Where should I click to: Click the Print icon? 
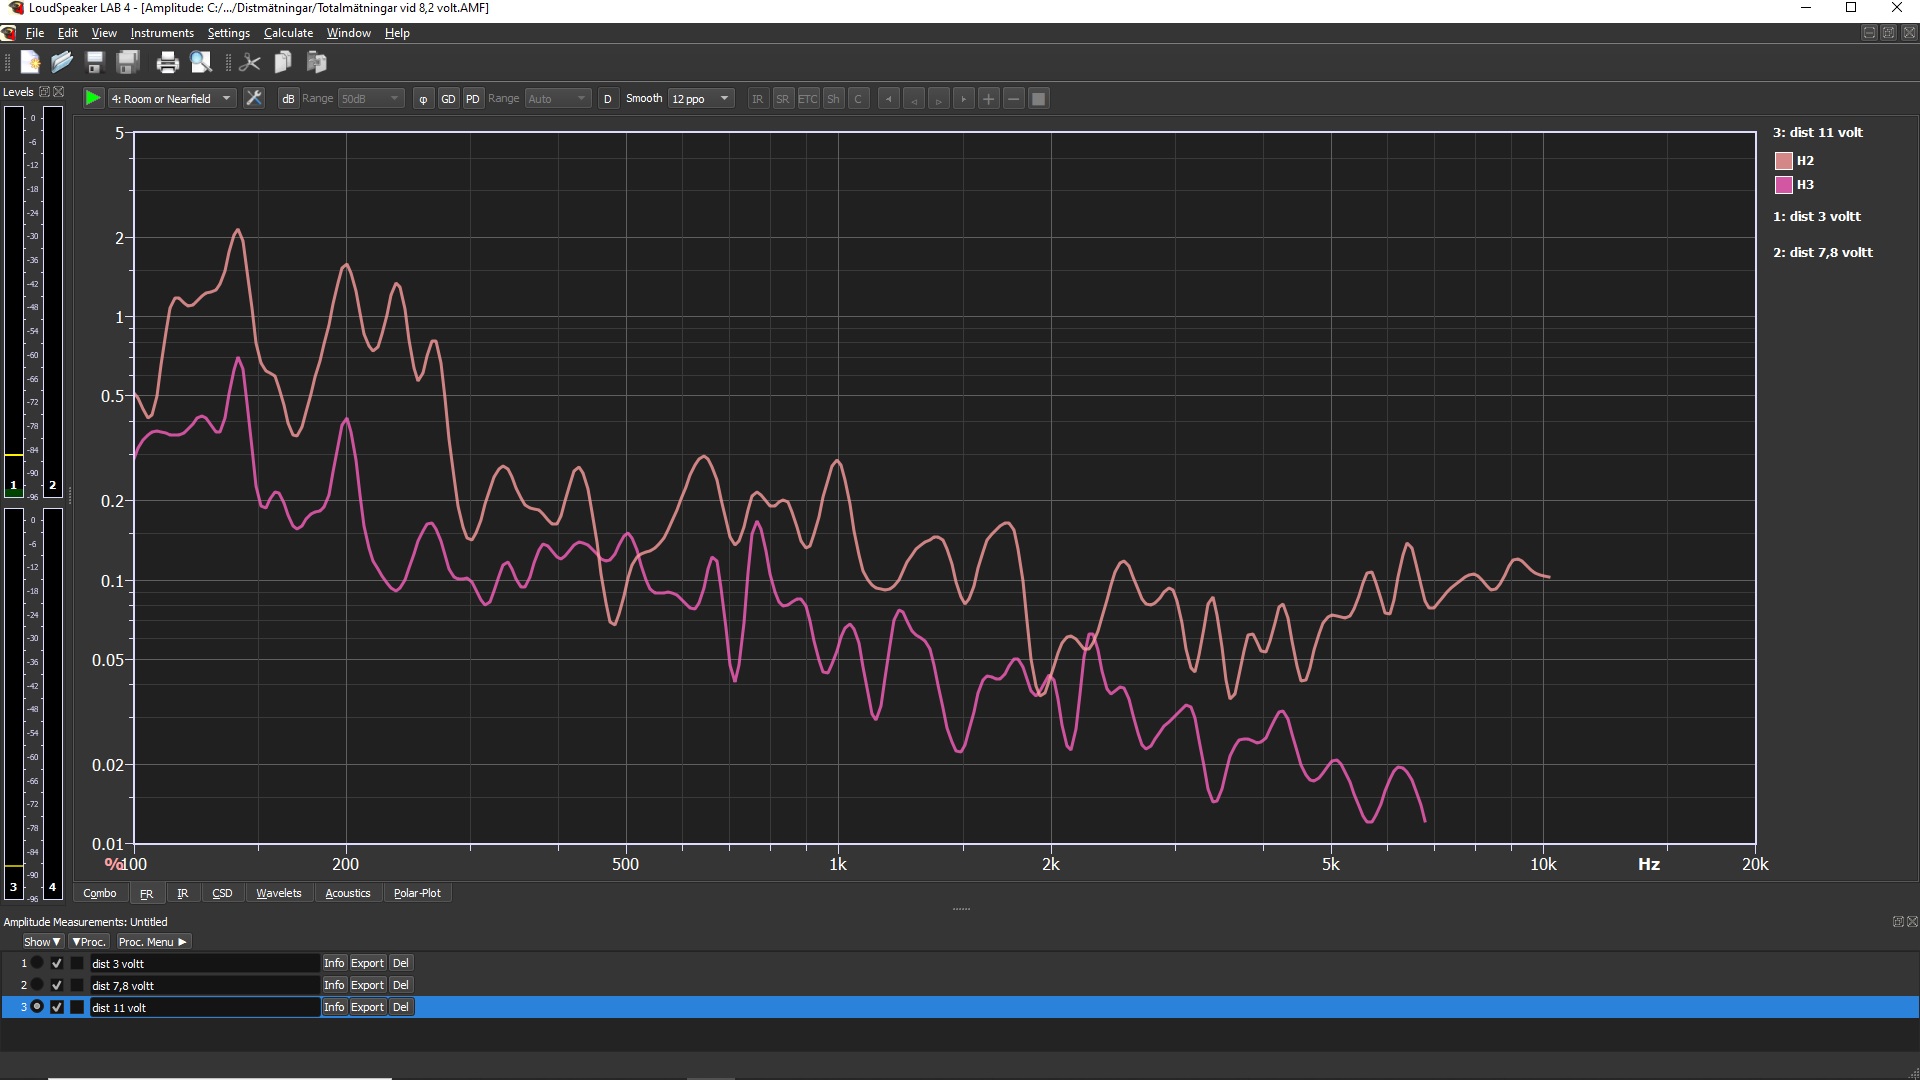tap(168, 63)
